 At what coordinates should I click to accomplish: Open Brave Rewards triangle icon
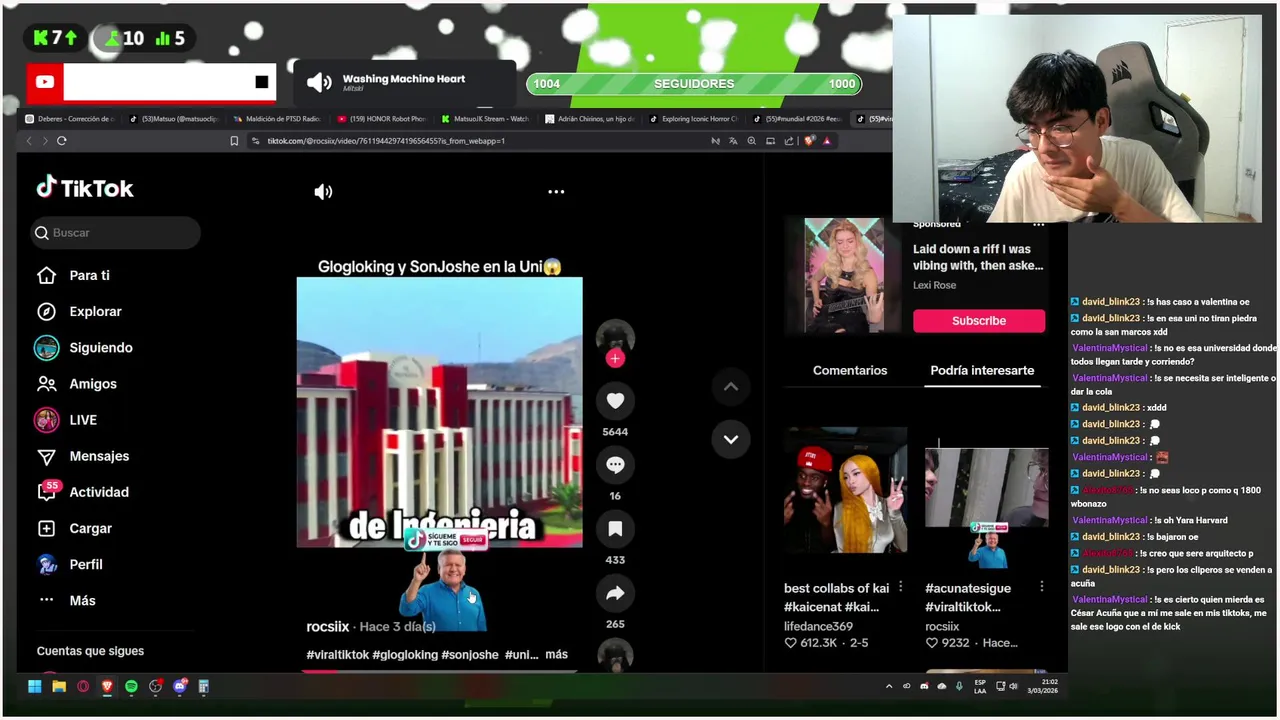pos(827,141)
